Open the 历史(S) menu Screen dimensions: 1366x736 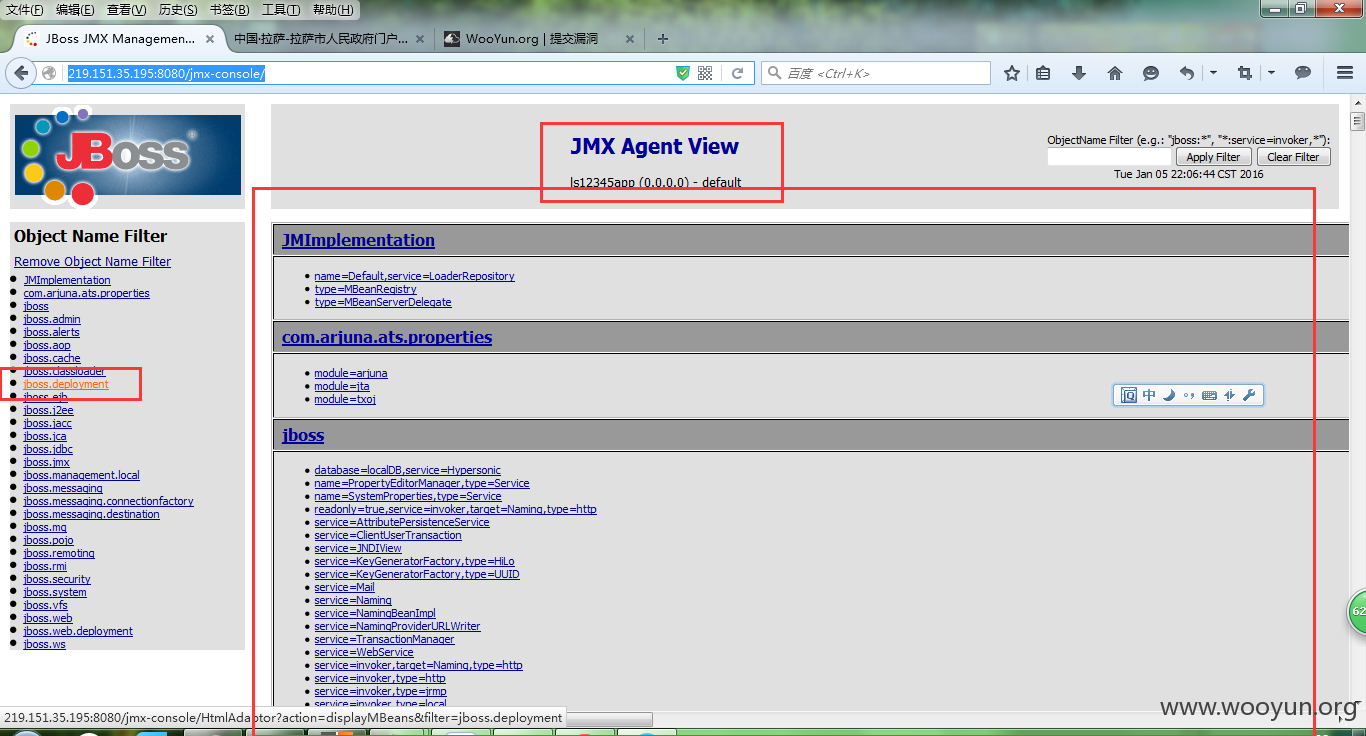tap(178, 10)
